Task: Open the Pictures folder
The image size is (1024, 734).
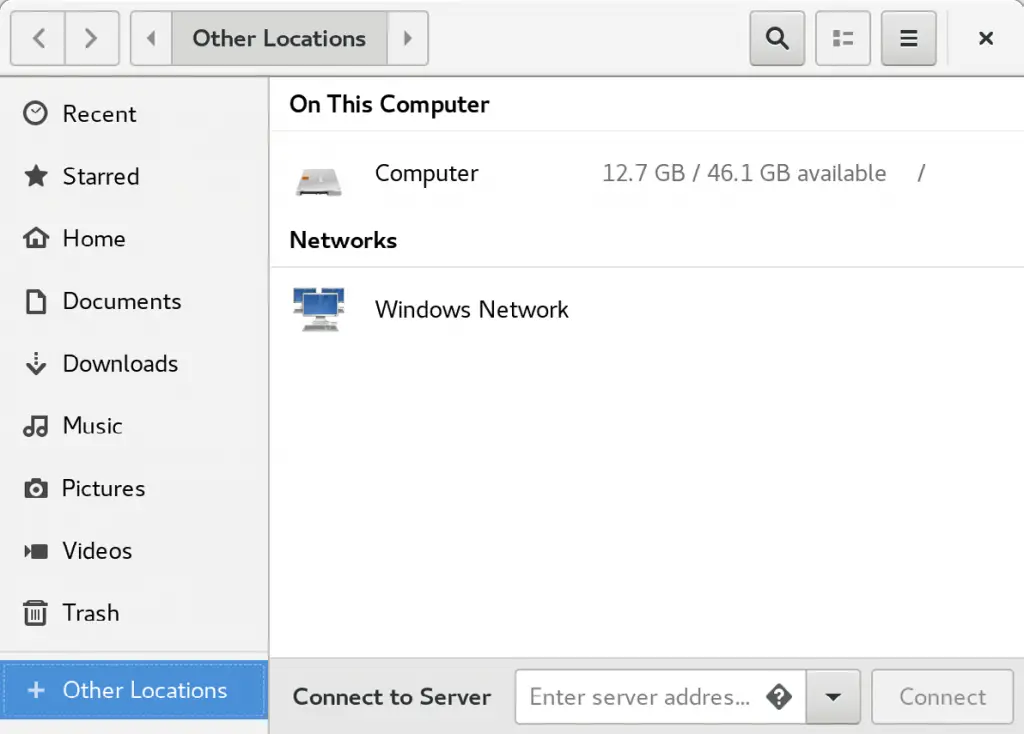Action: pyautogui.click(x=104, y=488)
